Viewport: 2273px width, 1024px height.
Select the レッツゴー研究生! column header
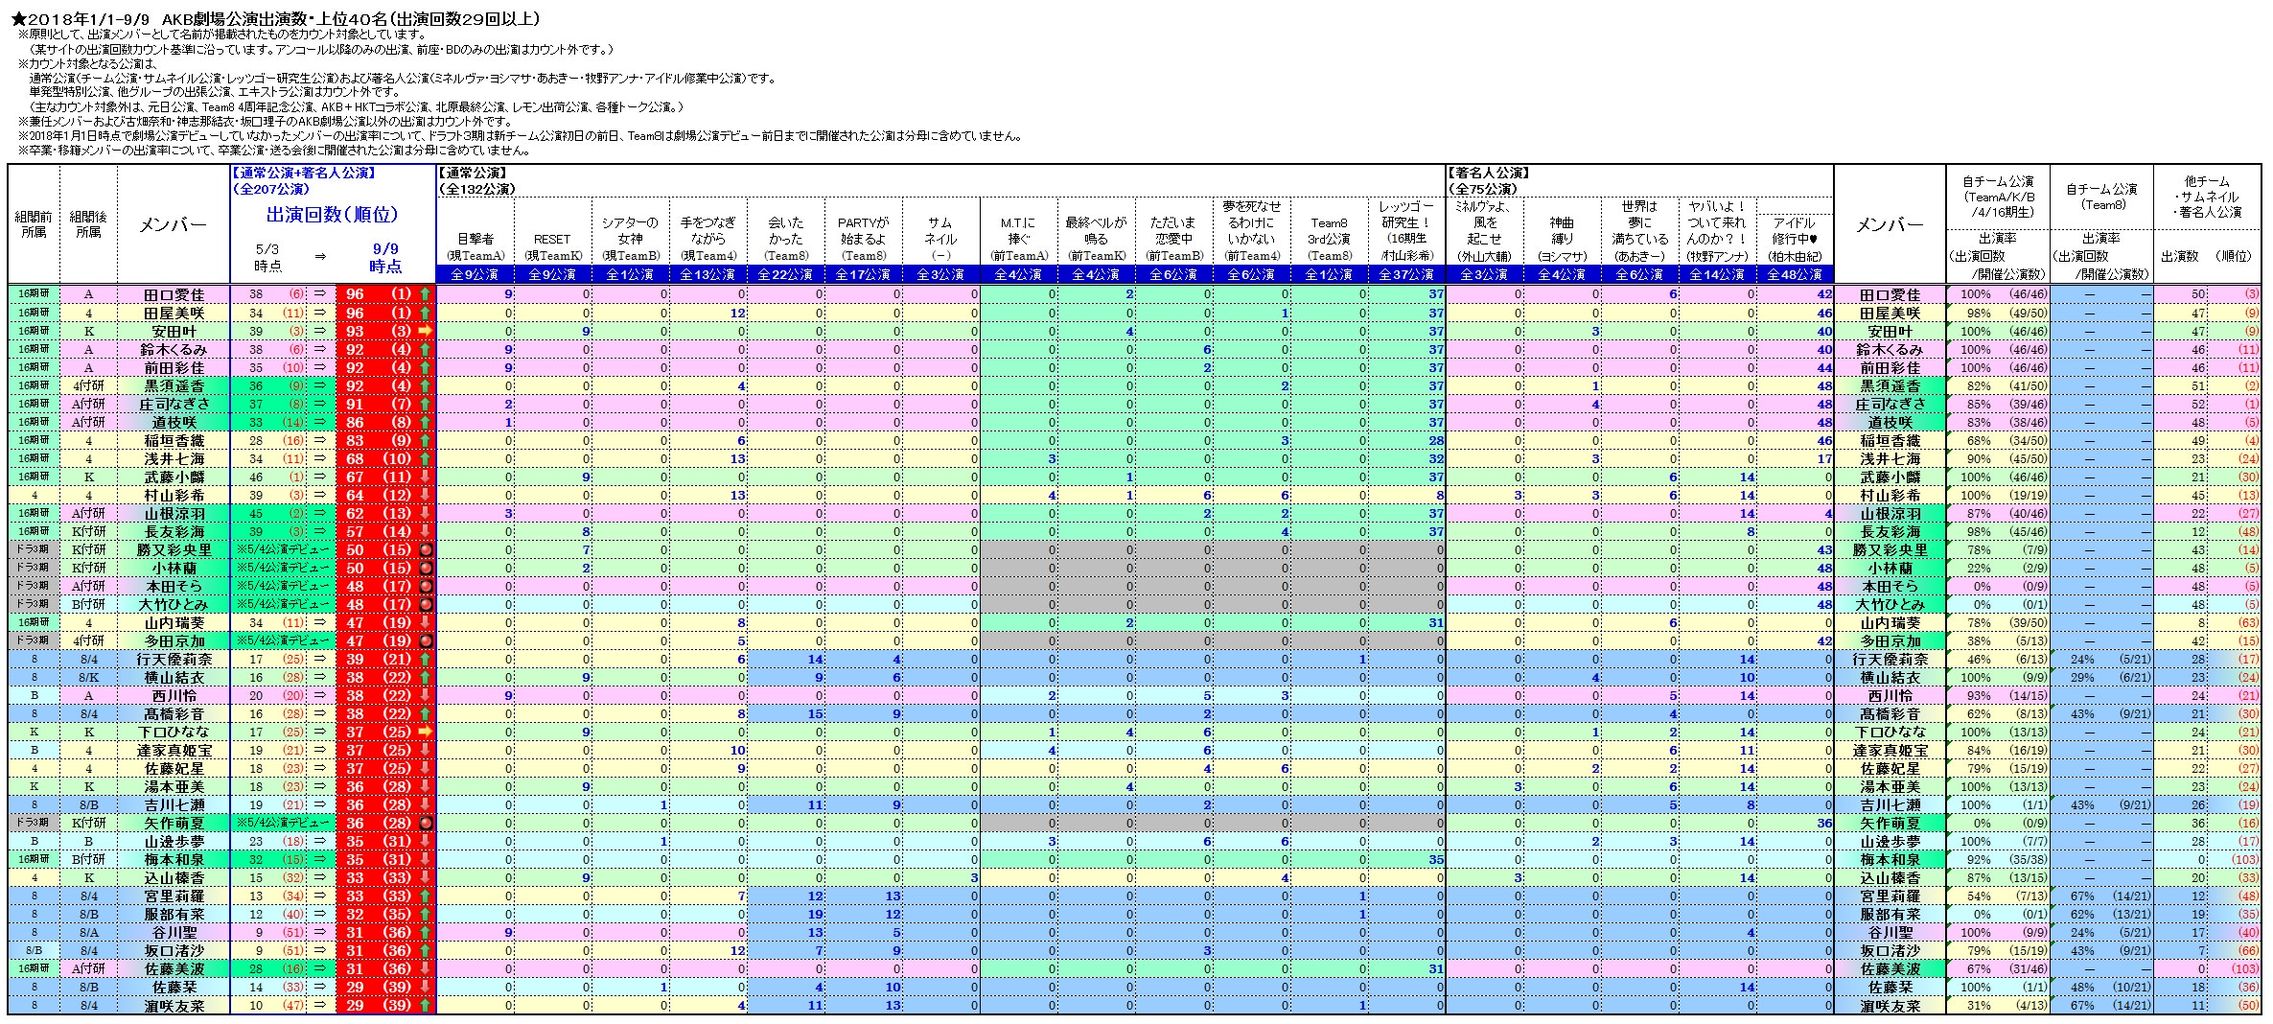1406,231
